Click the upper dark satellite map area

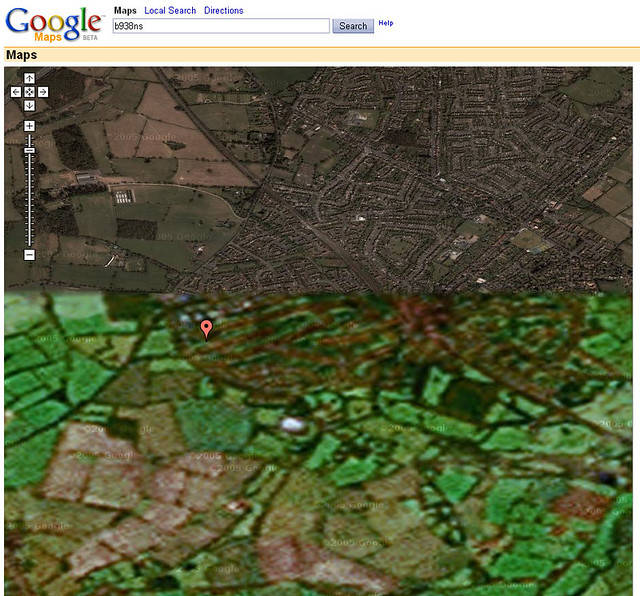point(400,180)
